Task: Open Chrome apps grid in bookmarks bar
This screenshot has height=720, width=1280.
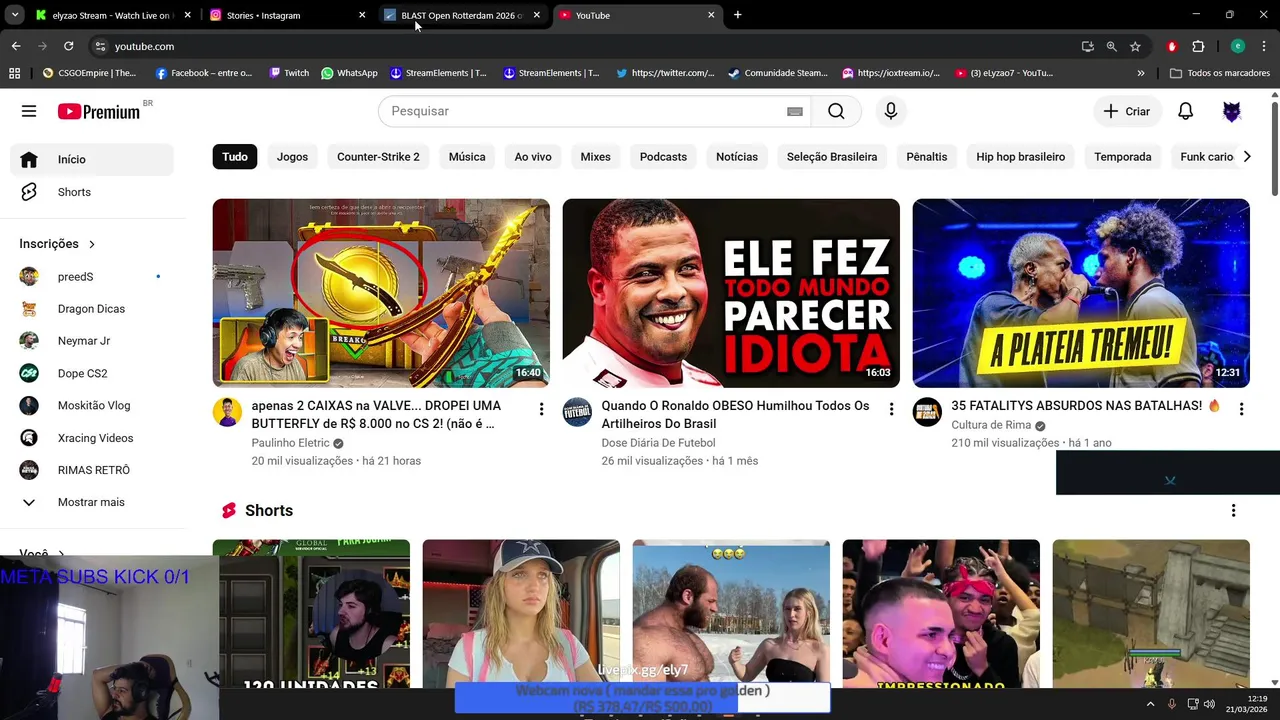Action: 14,73
